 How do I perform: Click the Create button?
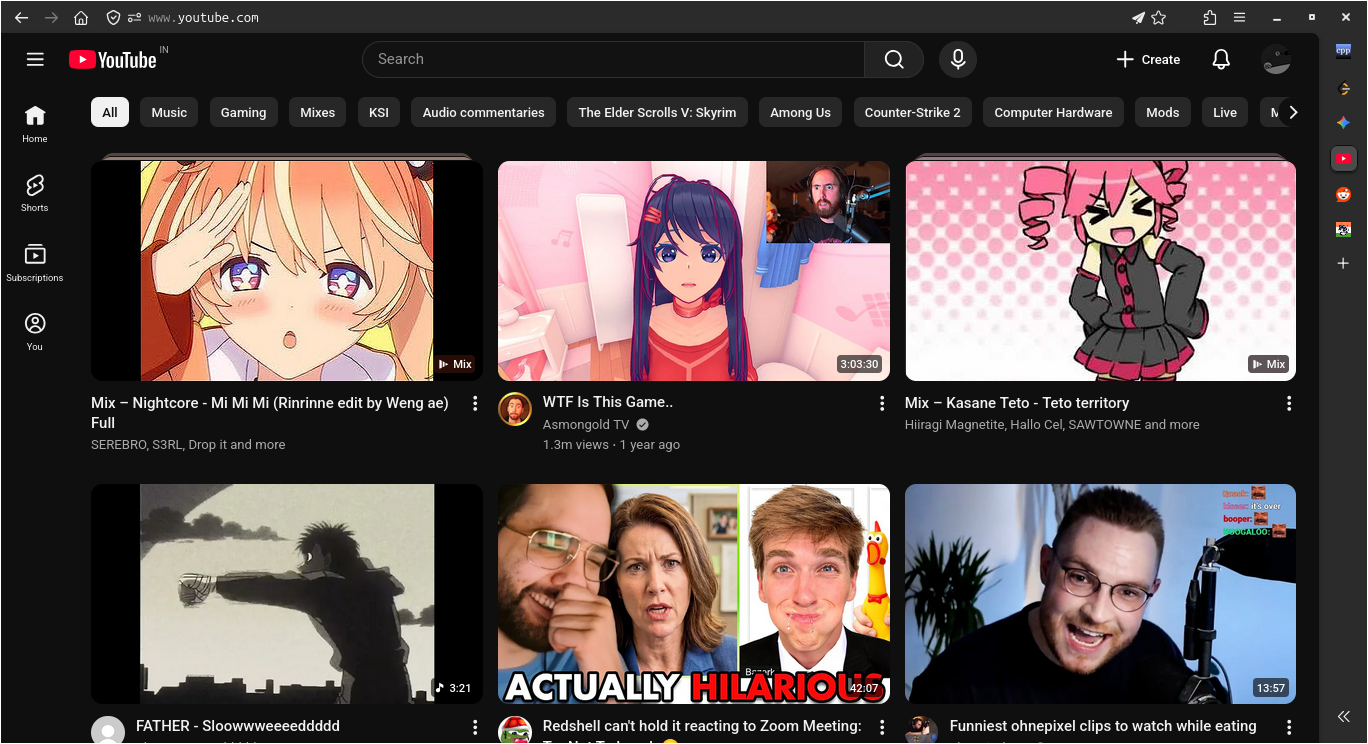(x=1148, y=60)
